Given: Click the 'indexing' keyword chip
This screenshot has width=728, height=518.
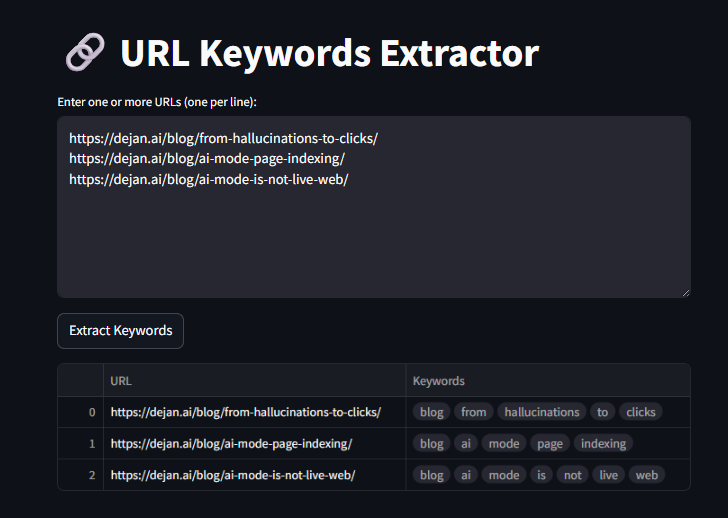Looking at the screenshot, I should pos(603,443).
